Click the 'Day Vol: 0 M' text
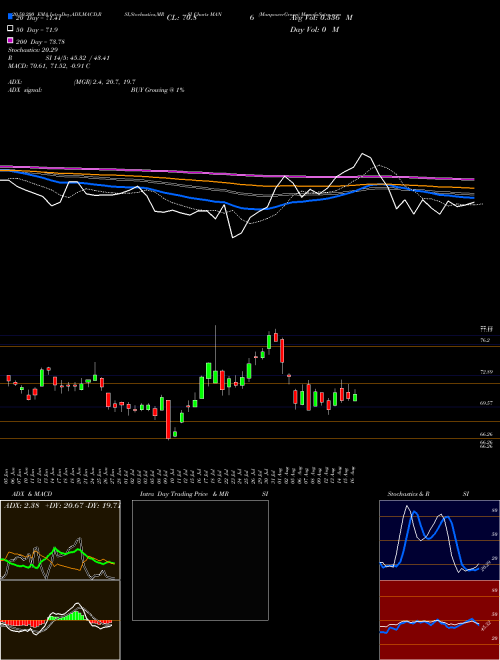The image size is (500, 660). pyautogui.click(x=314, y=30)
